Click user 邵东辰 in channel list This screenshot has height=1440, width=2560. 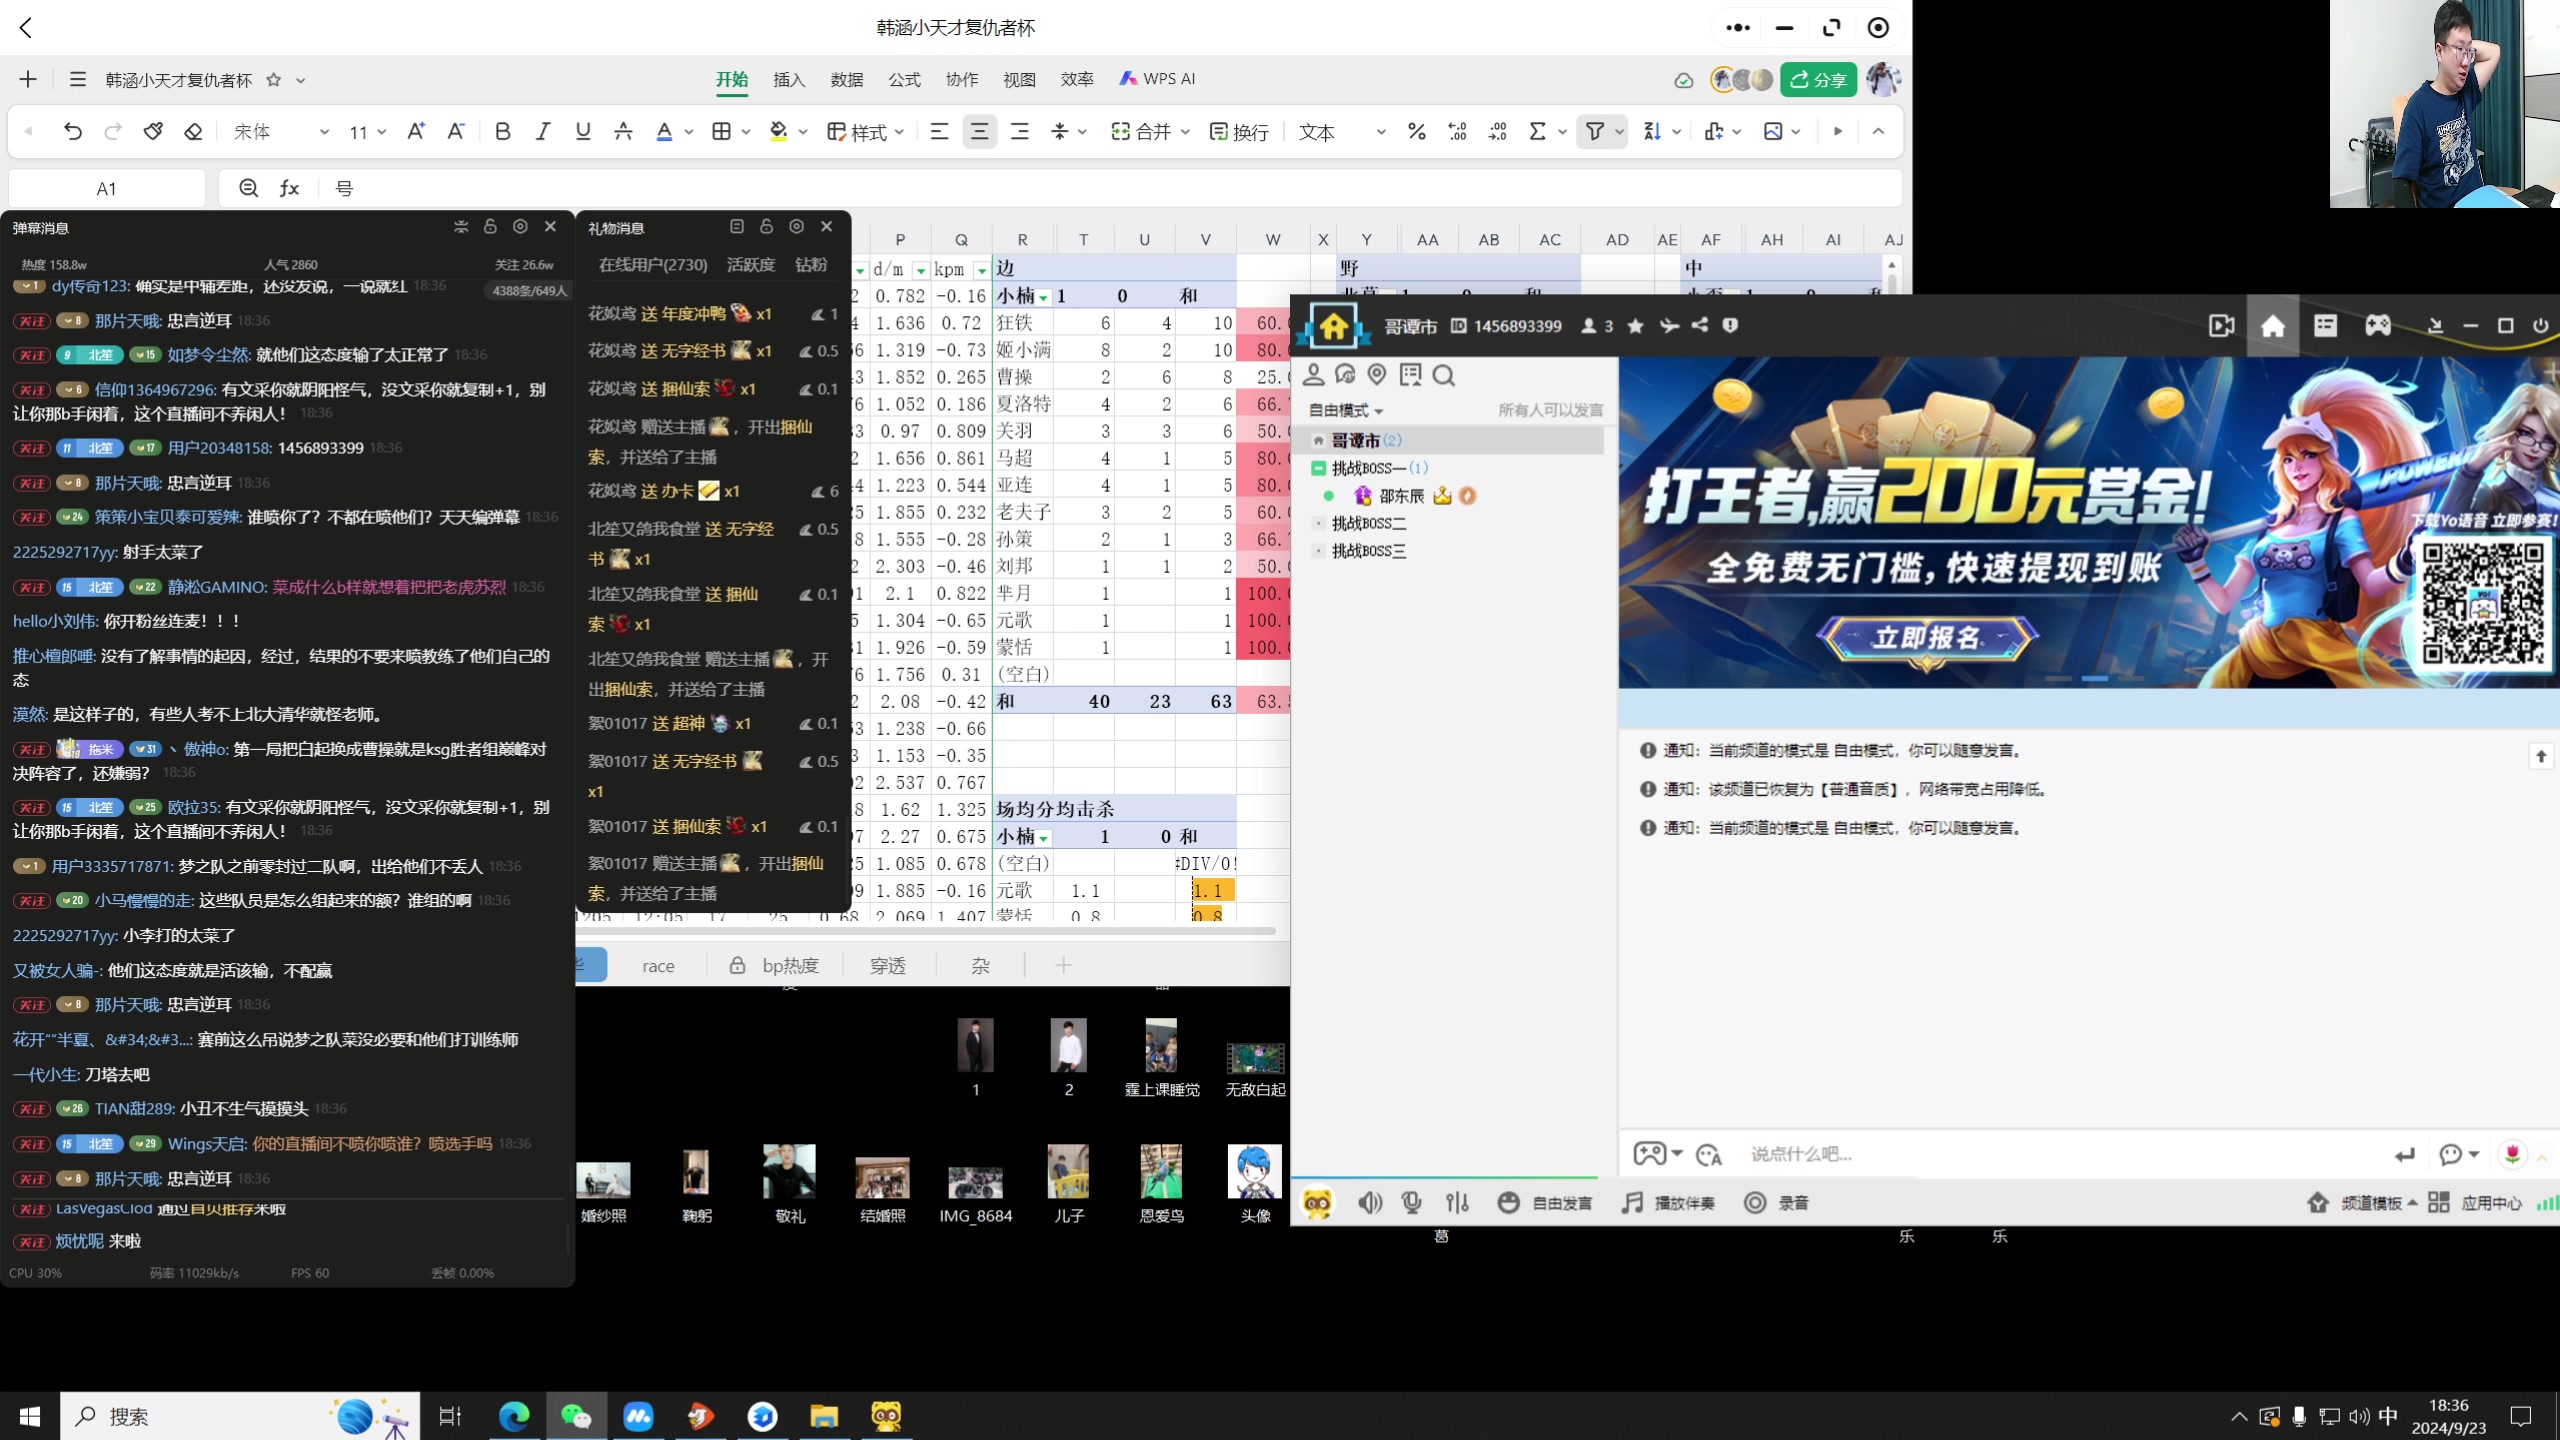click(1401, 496)
